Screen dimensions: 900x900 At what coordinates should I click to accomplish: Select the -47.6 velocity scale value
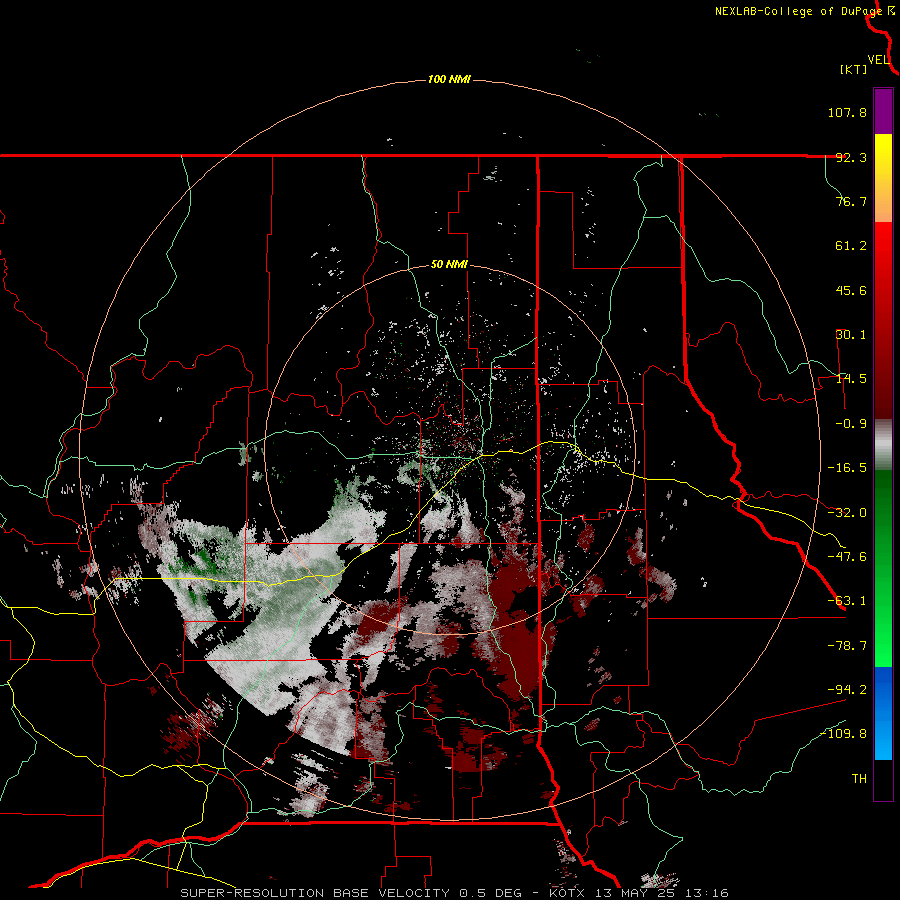pyautogui.click(x=847, y=557)
